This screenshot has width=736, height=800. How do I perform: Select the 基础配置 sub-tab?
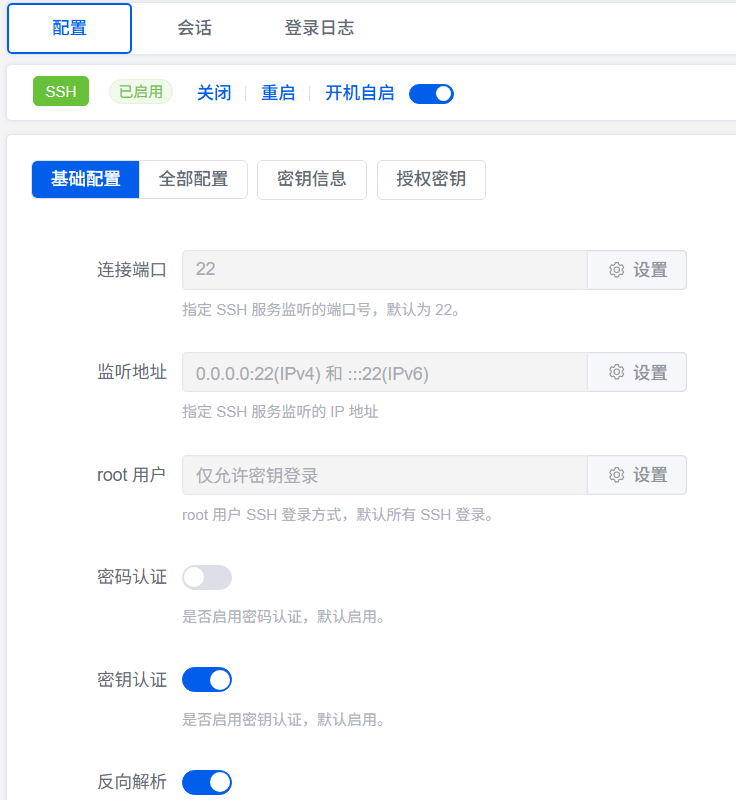pyautogui.click(x=86, y=179)
